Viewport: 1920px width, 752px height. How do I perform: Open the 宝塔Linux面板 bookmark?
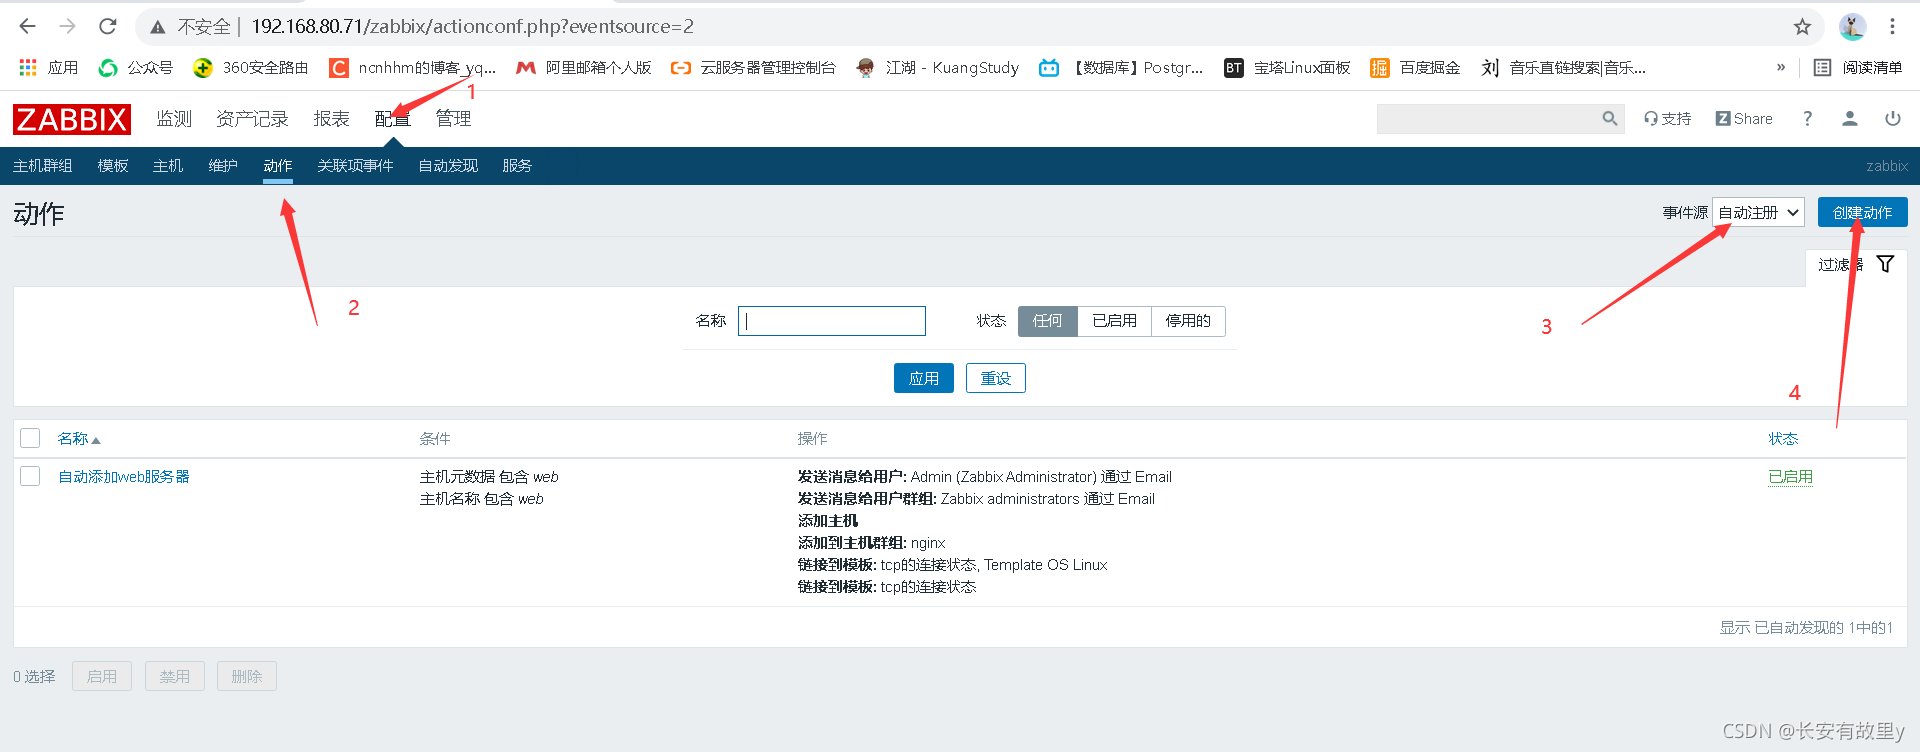(1287, 67)
